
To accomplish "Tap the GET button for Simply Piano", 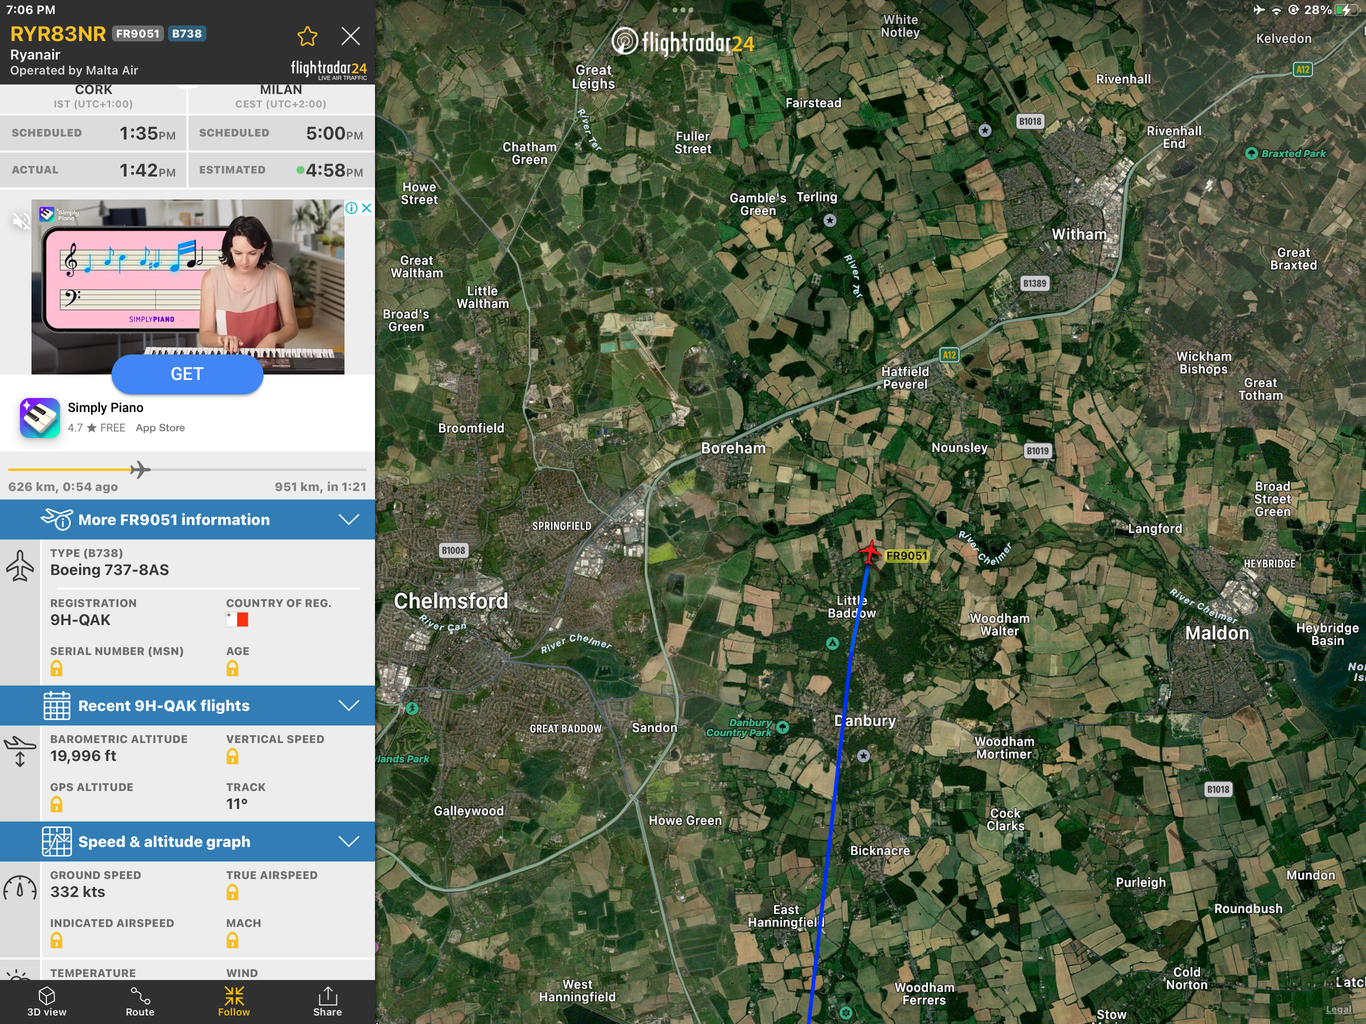I will [187, 374].
